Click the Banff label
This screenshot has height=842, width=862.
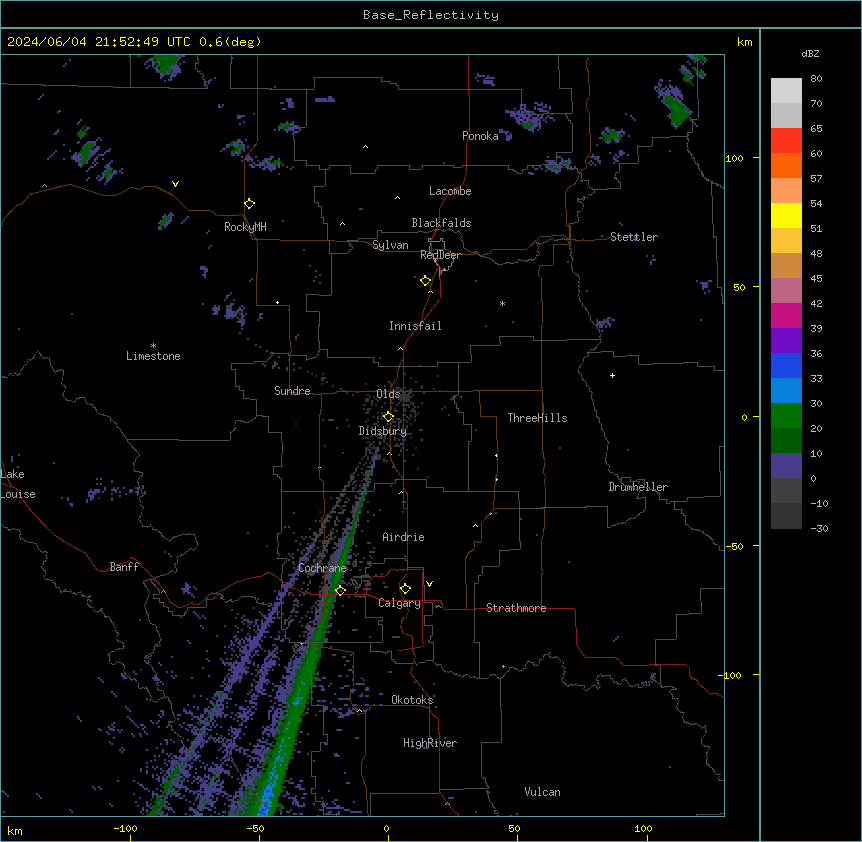click(x=124, y=567)
